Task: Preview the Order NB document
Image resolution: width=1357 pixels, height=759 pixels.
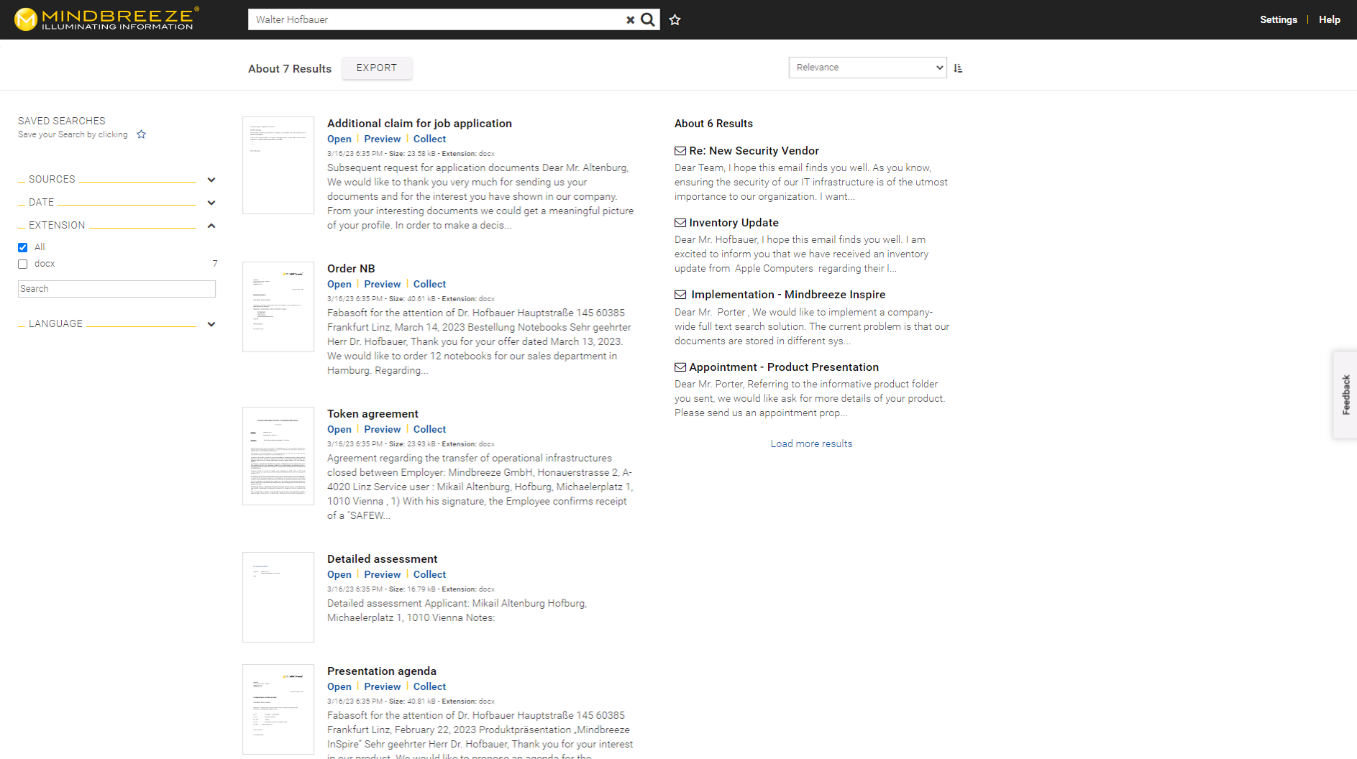Action: coord(382,284)
